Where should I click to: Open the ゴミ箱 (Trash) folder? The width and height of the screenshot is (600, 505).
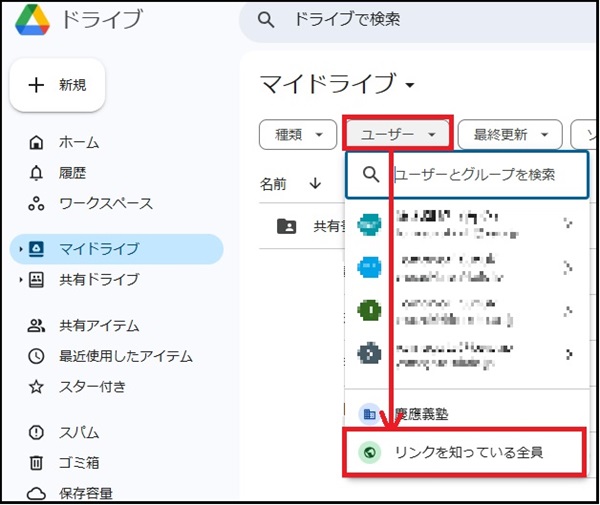78,462
